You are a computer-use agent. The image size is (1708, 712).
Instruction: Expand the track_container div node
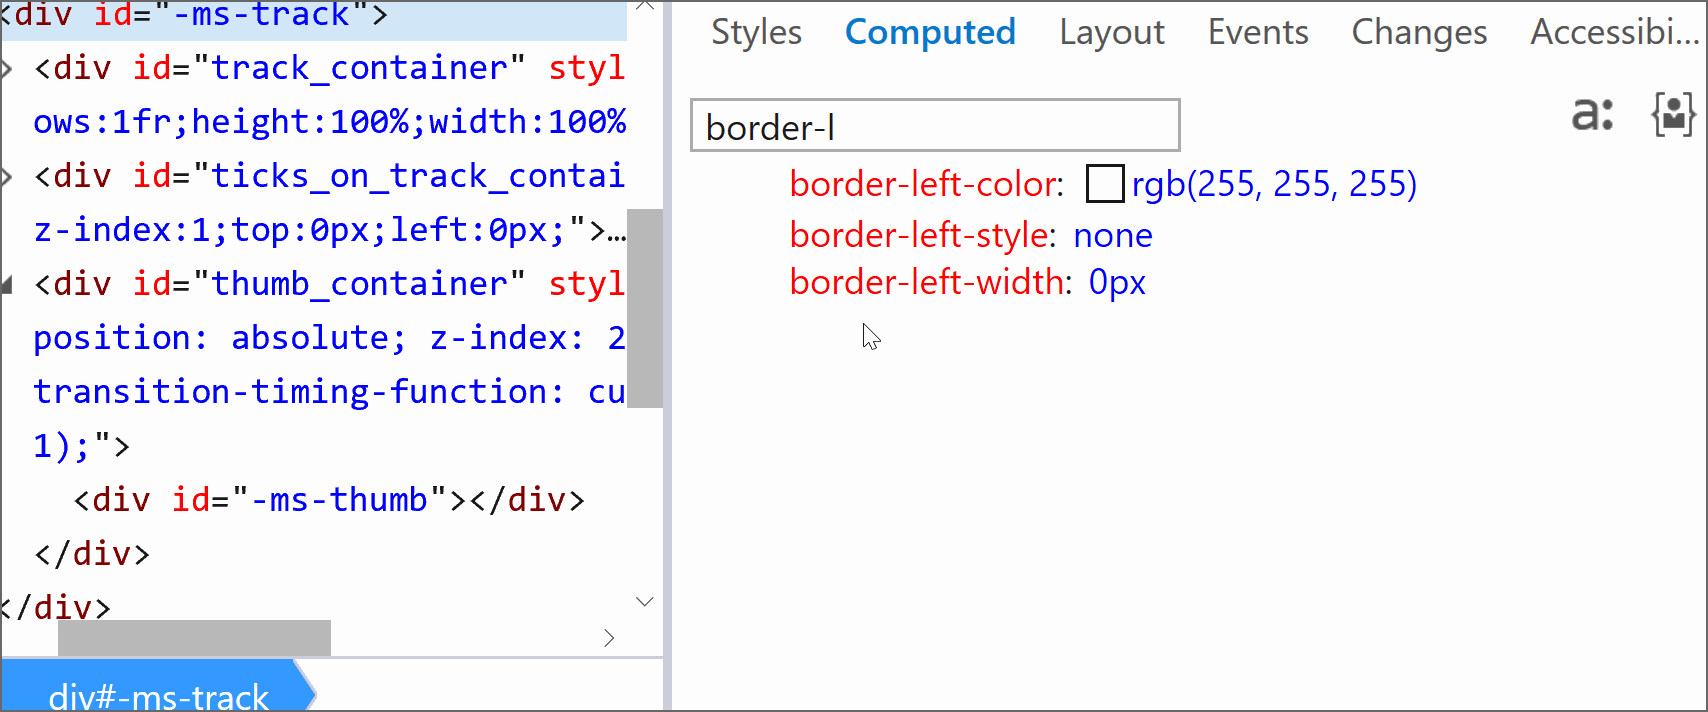[8, 69]
